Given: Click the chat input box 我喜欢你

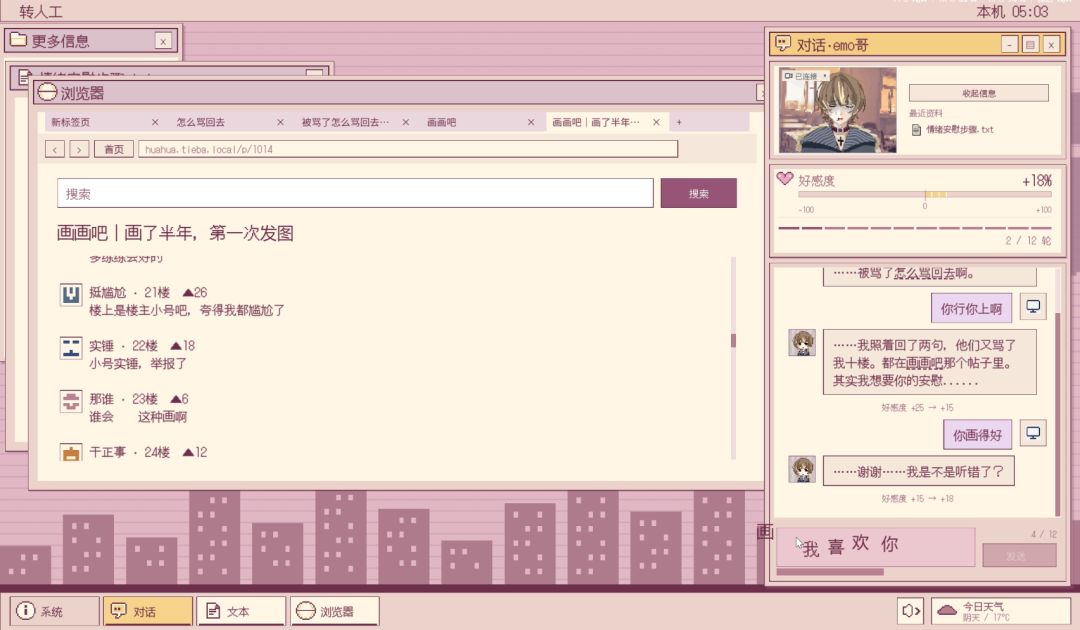Looking at the screenshot, I should 875,547.
